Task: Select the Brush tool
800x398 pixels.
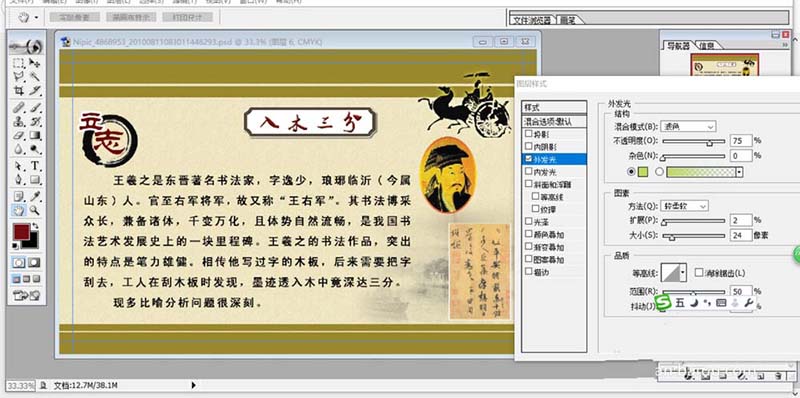Action: point(35,108)
